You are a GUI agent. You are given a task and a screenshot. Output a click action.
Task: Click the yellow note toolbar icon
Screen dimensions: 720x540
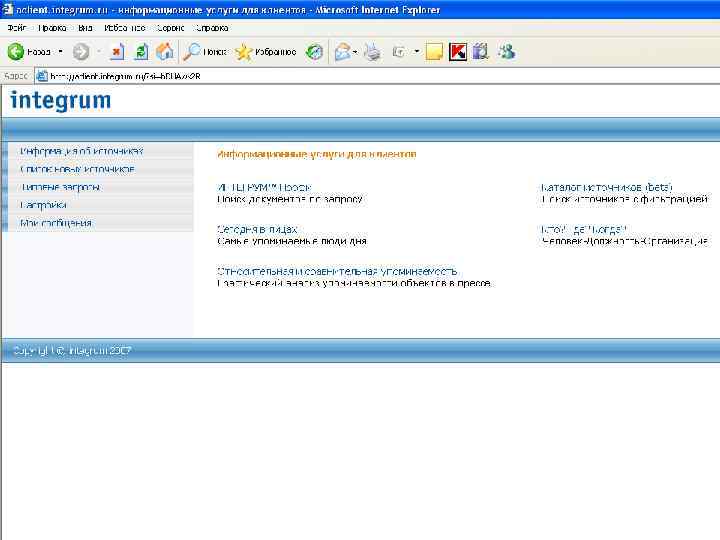(434, 52)
